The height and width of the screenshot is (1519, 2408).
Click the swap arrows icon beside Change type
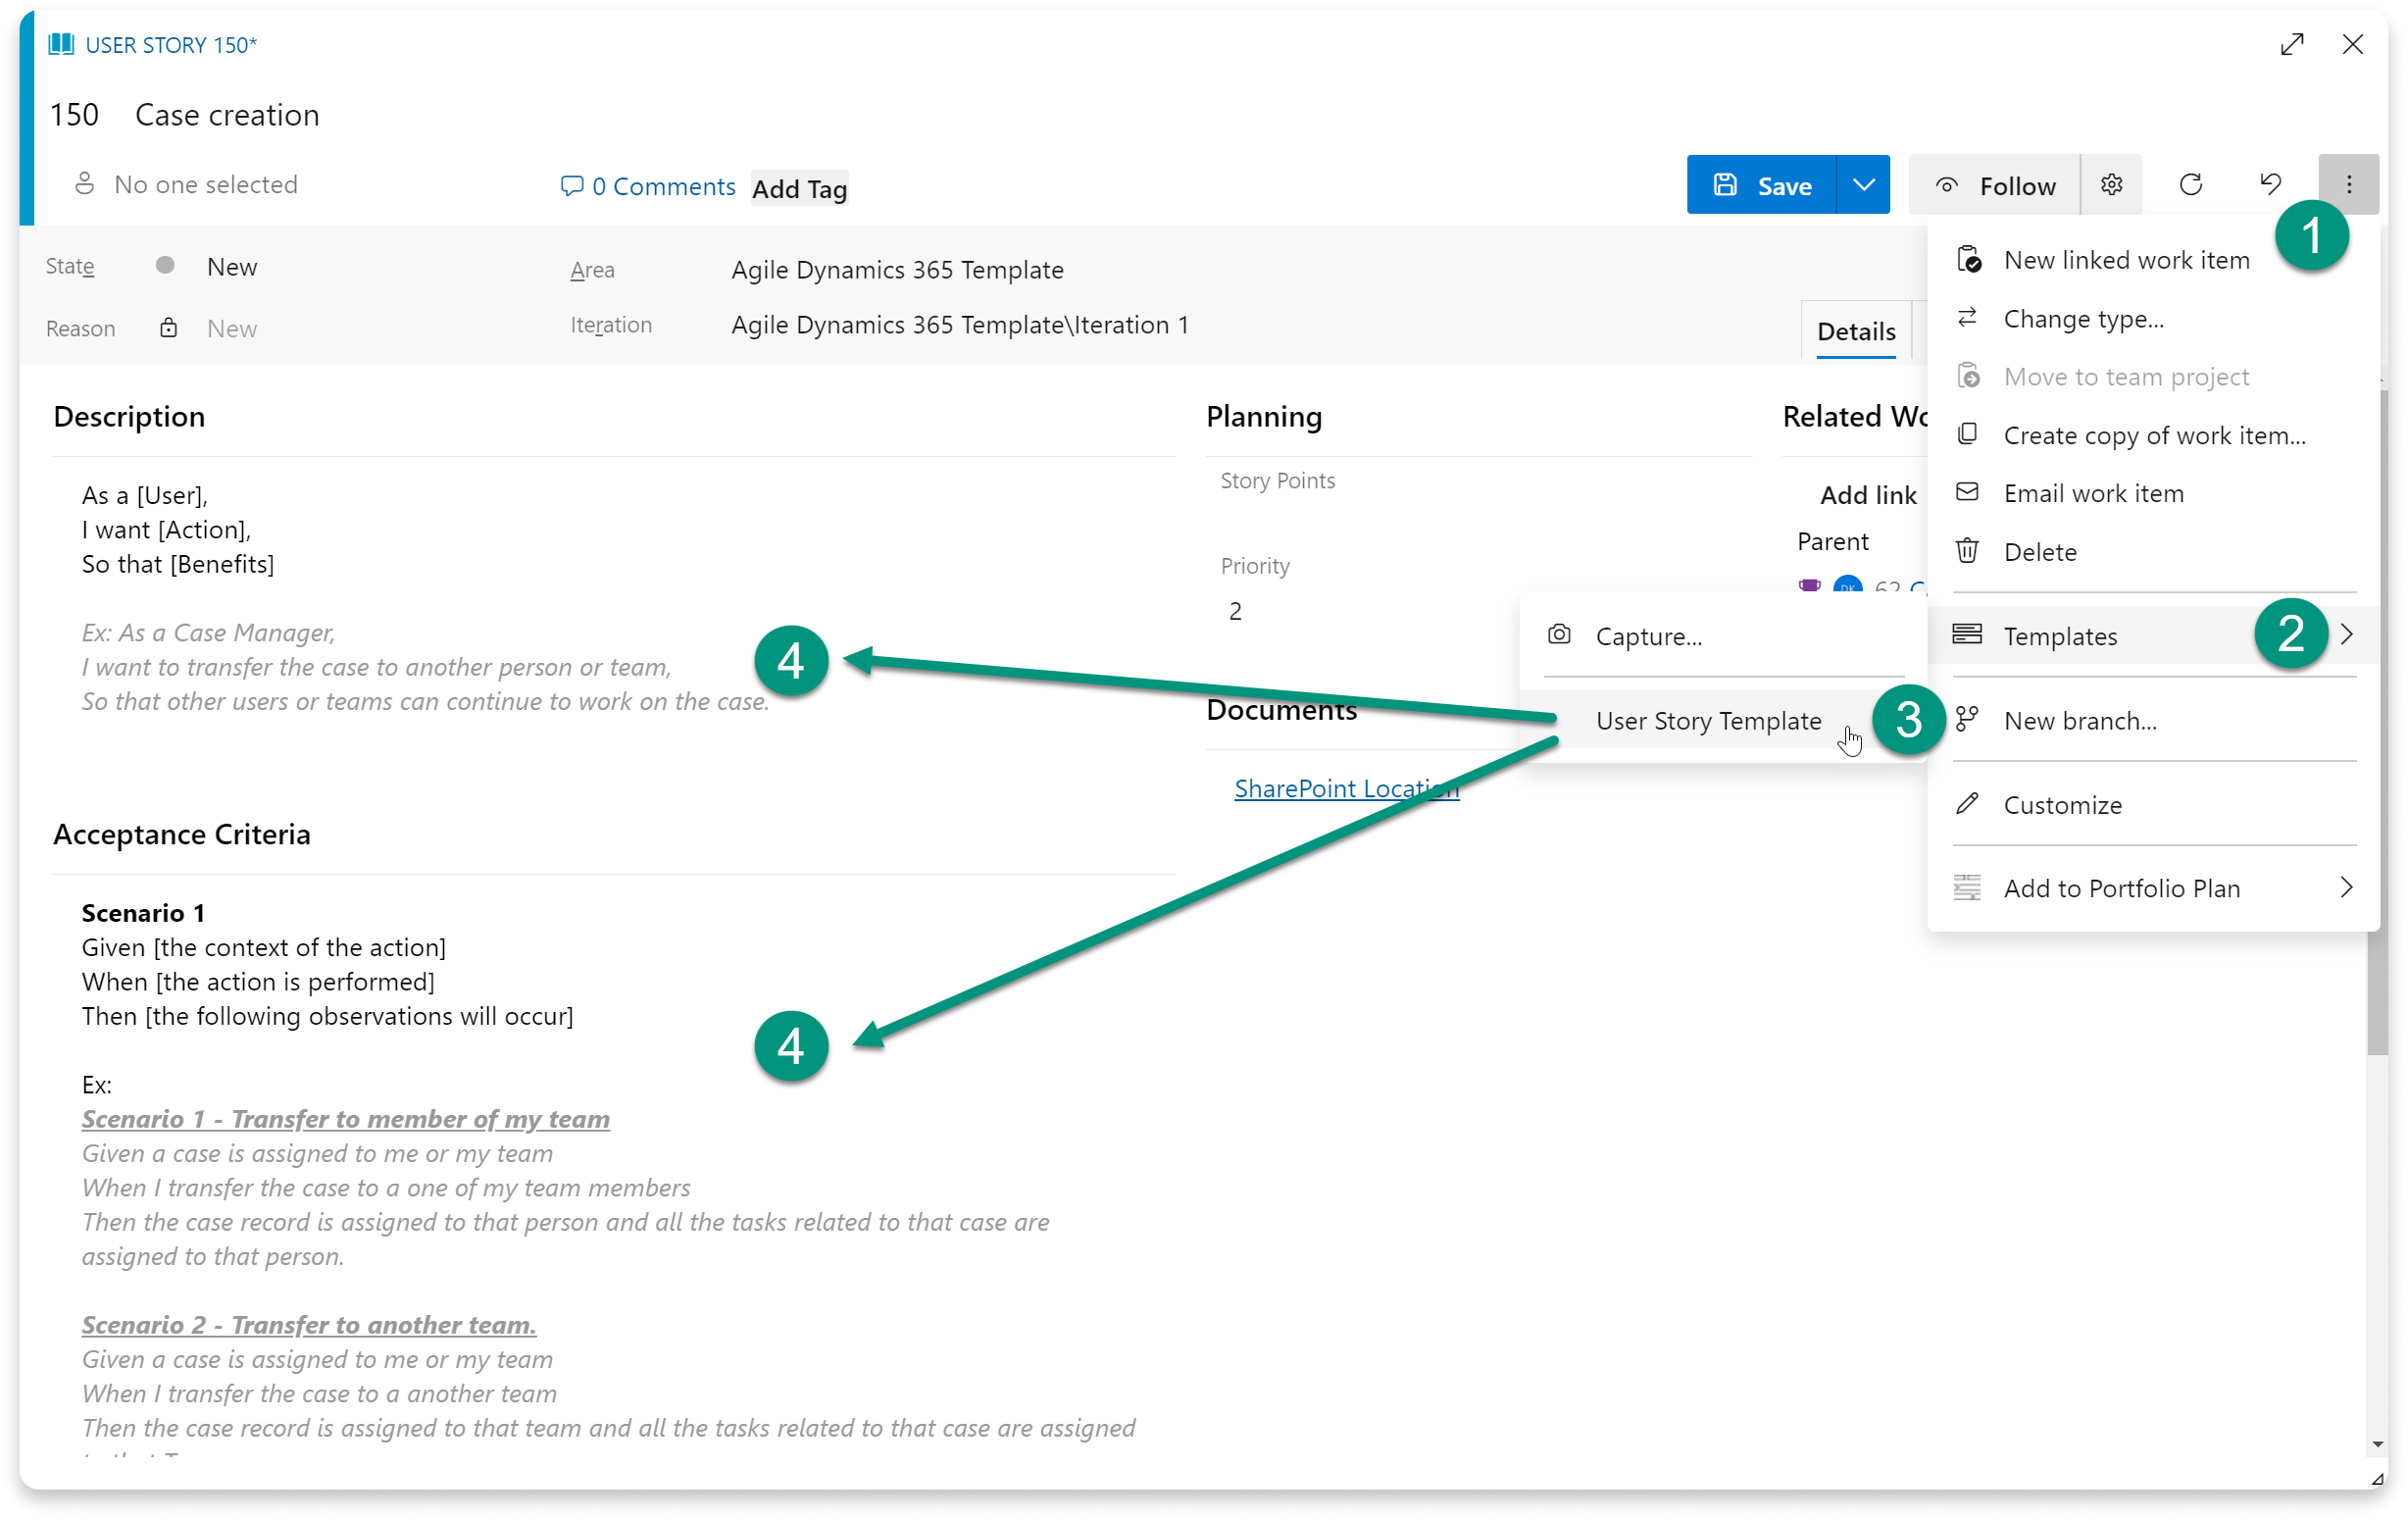1967,317
